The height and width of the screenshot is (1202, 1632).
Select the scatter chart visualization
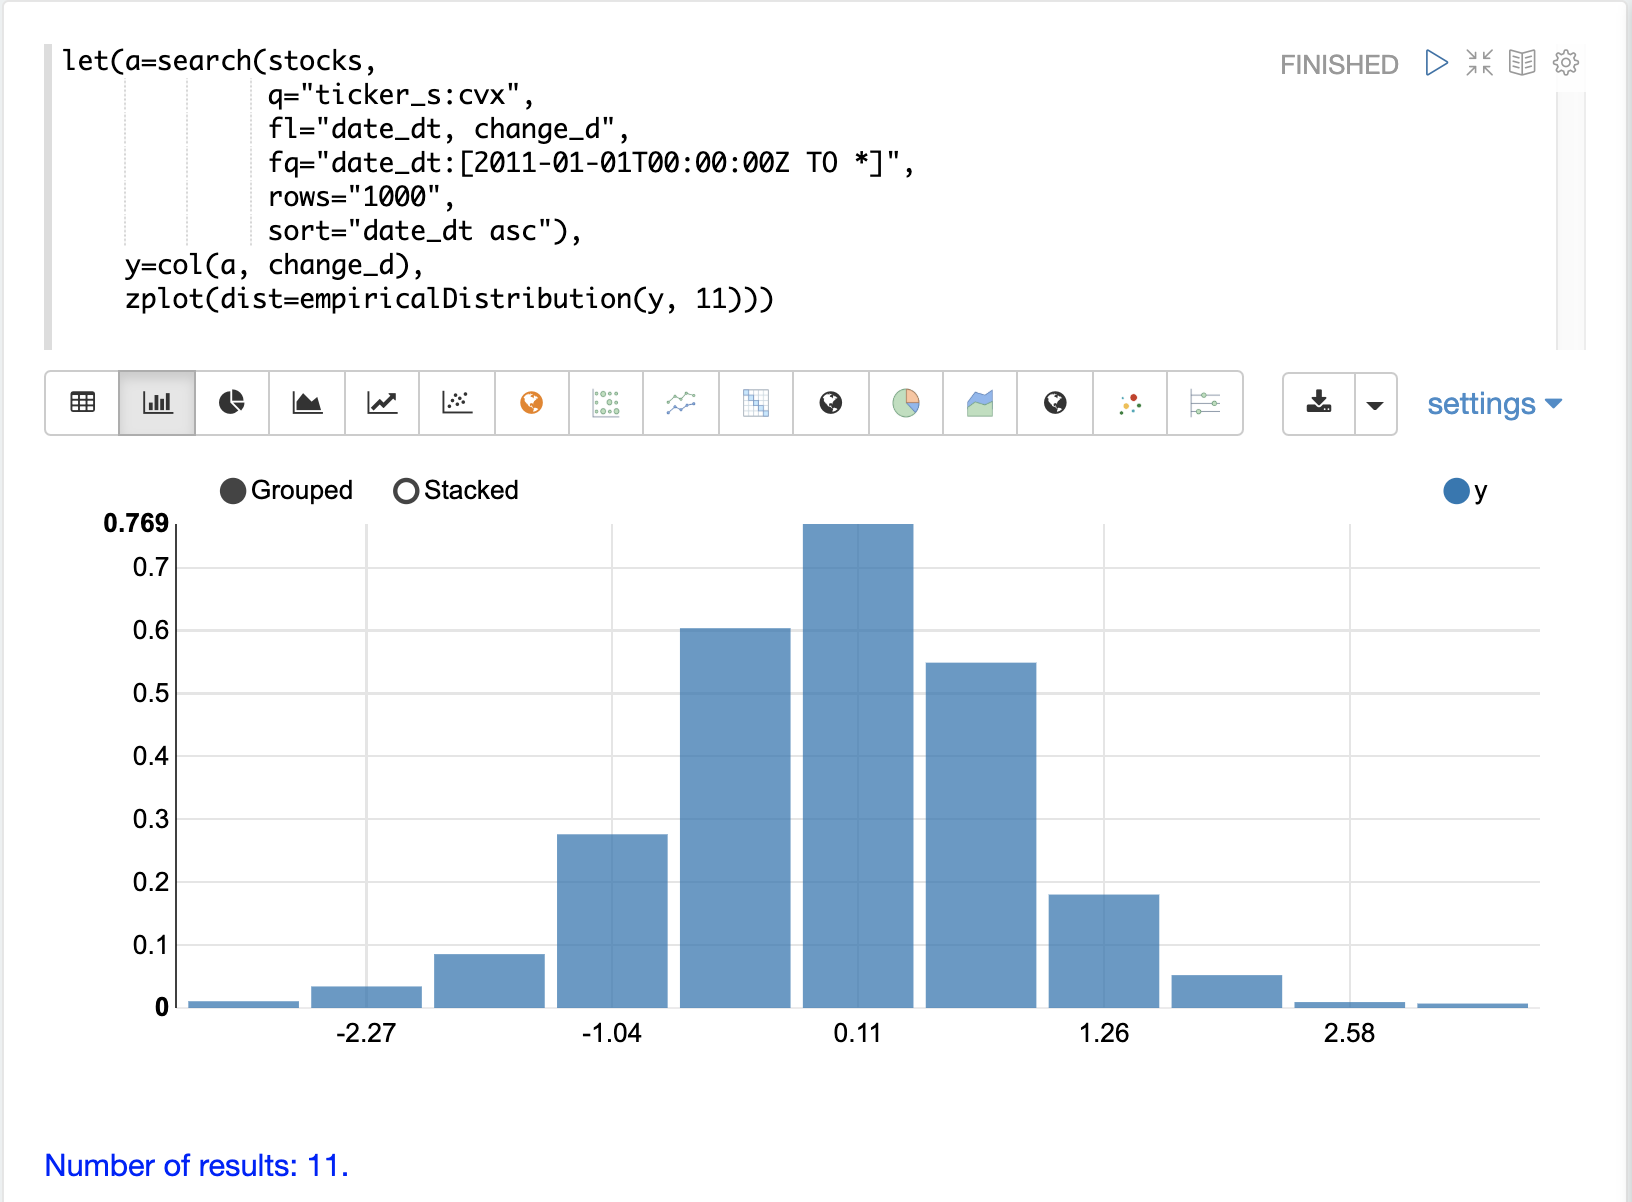click(x=457, y=403)
